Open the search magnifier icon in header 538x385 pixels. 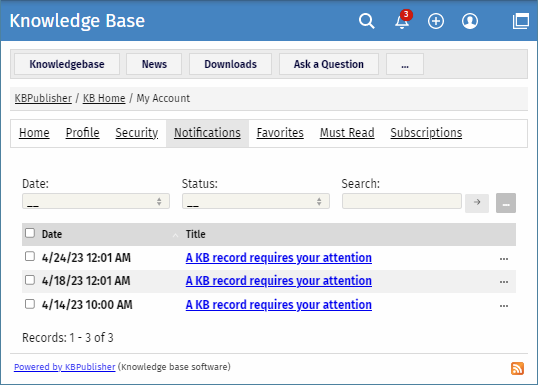tap(366, 21)
